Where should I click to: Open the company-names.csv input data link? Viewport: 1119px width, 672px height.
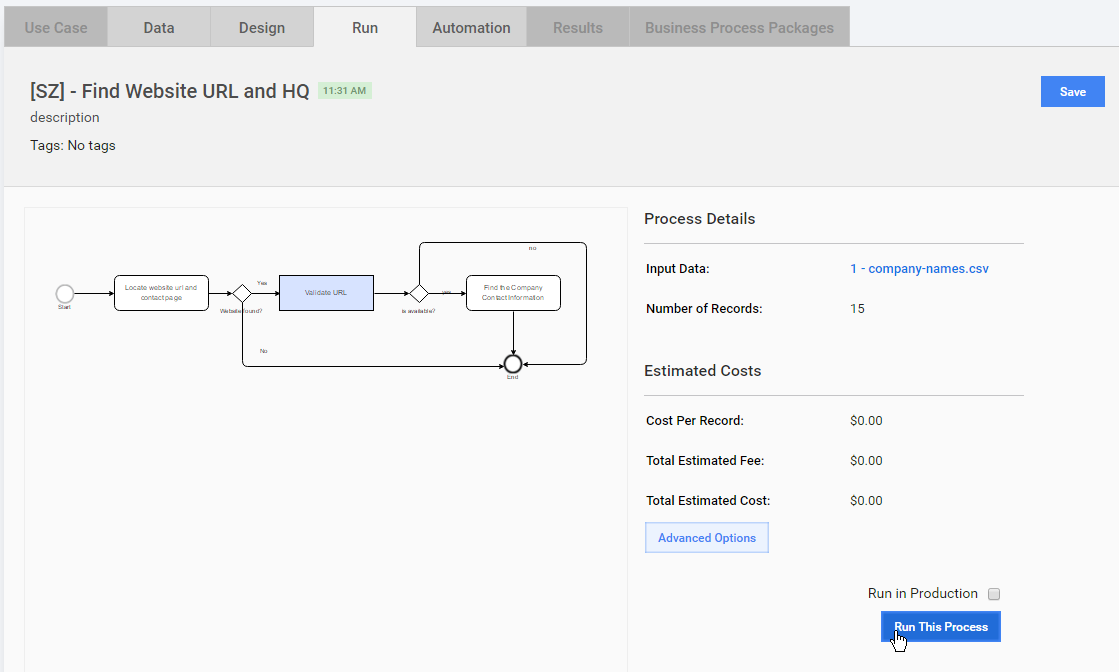coord(919,269)
